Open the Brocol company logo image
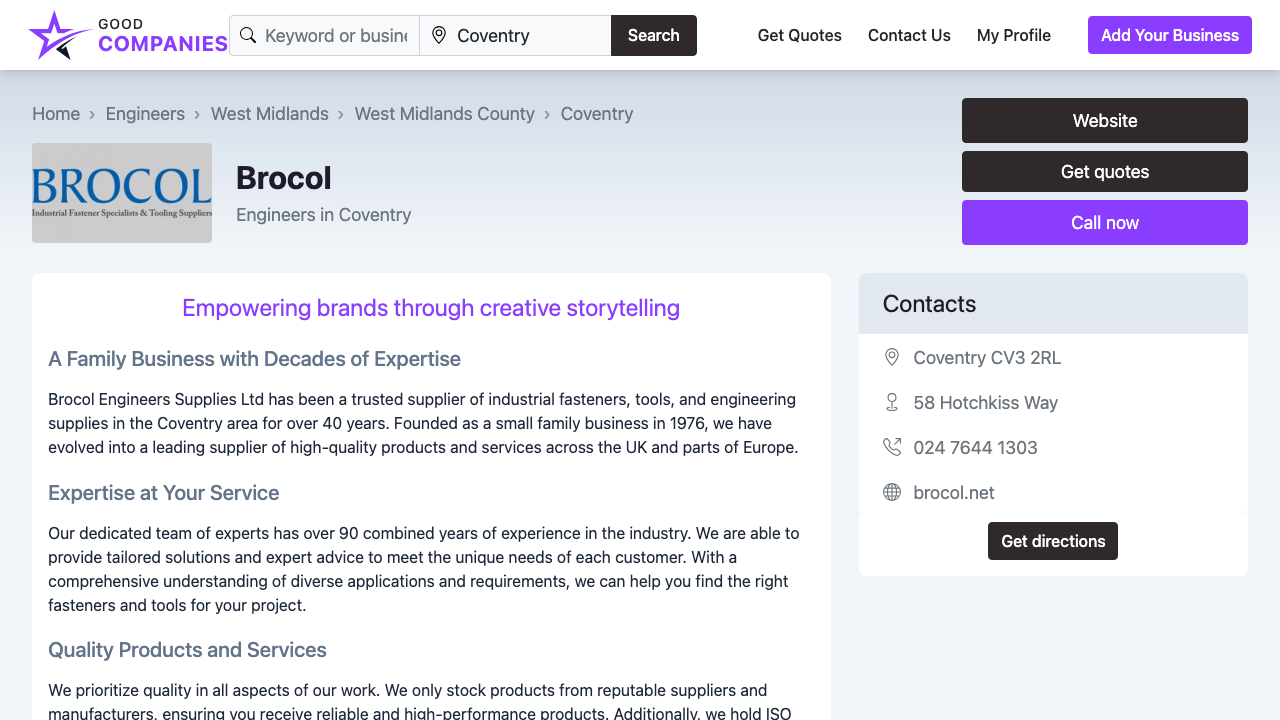1280x720 pixels. pyautogui.click(x=121, y=192)
